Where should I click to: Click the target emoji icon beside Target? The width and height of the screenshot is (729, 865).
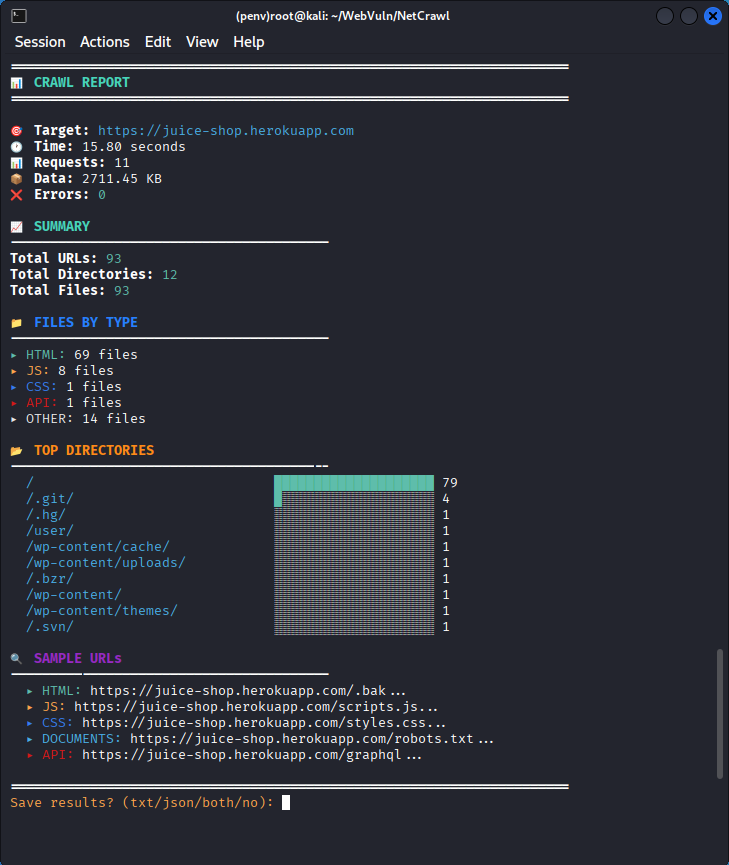pyautogui.click(x=16, y=131)
